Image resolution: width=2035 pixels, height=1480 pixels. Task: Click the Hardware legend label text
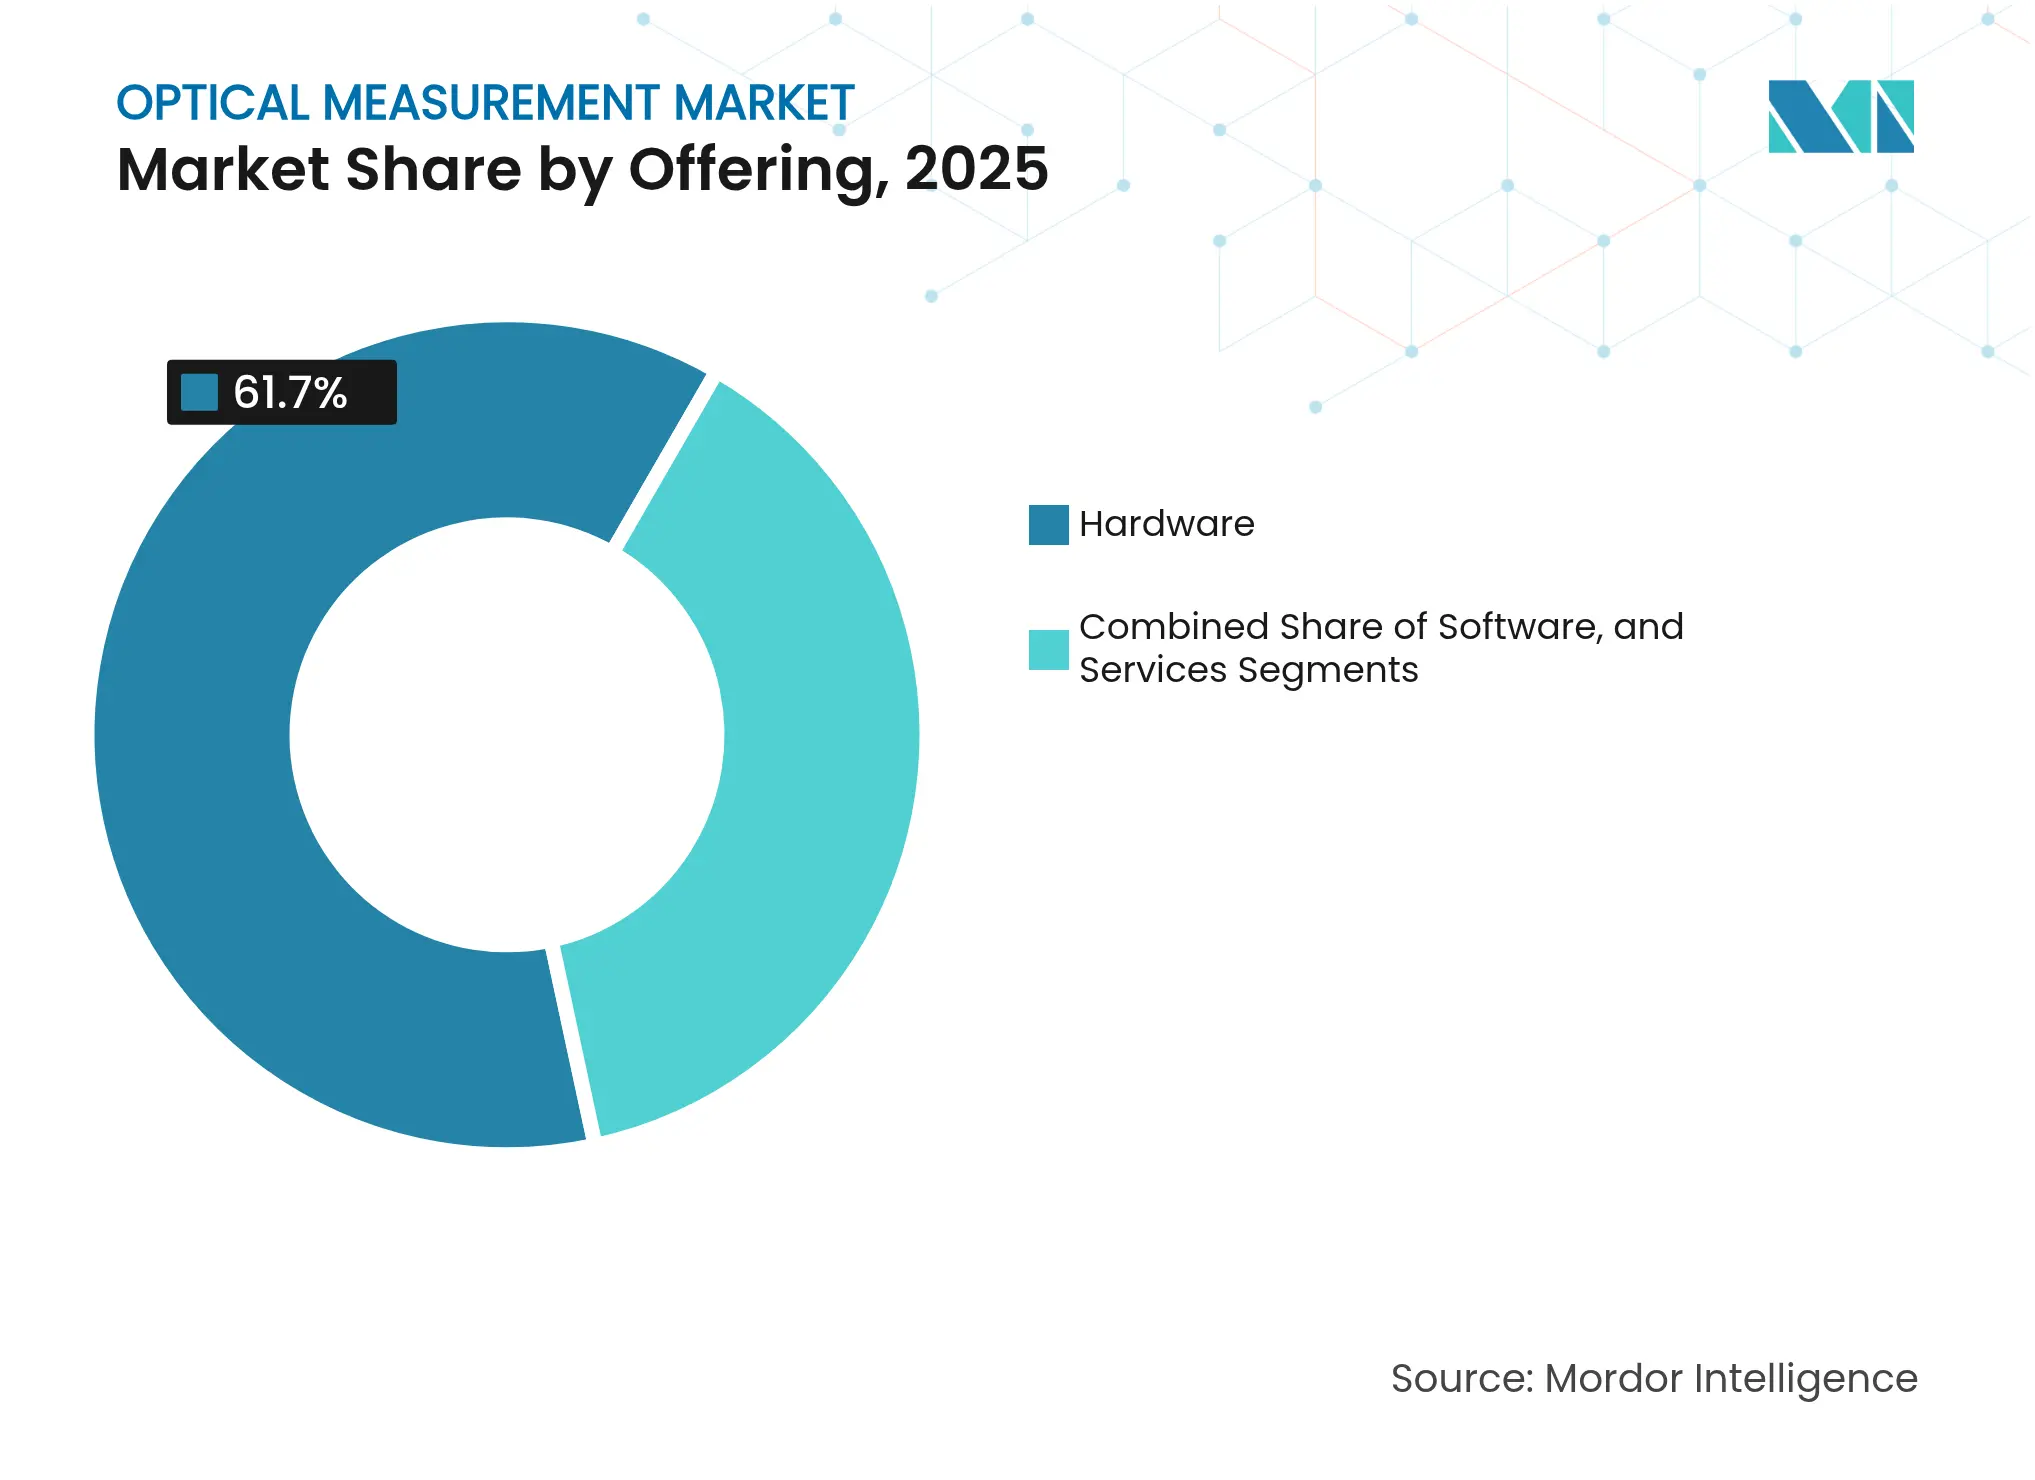click(1166, 523)
